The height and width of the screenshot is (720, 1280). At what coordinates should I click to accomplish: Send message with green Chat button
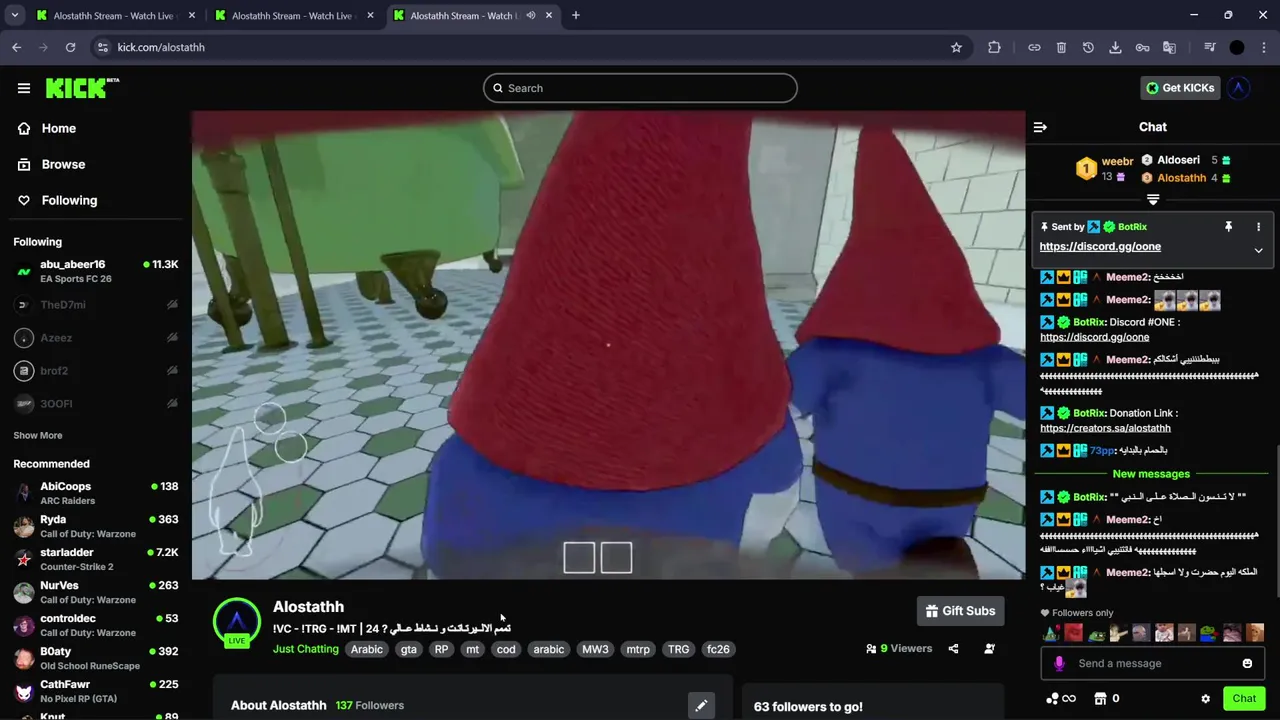point(1244,699)
